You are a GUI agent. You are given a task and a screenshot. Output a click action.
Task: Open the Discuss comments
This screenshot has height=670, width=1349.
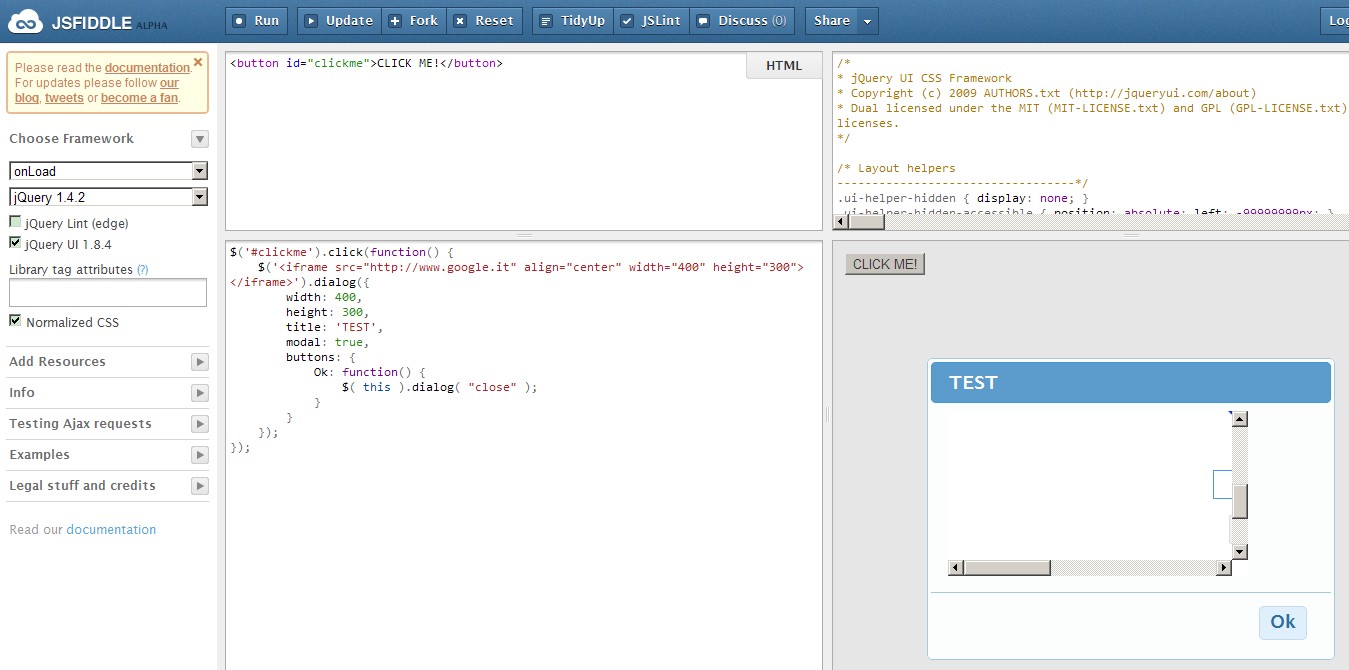point(741,20)
